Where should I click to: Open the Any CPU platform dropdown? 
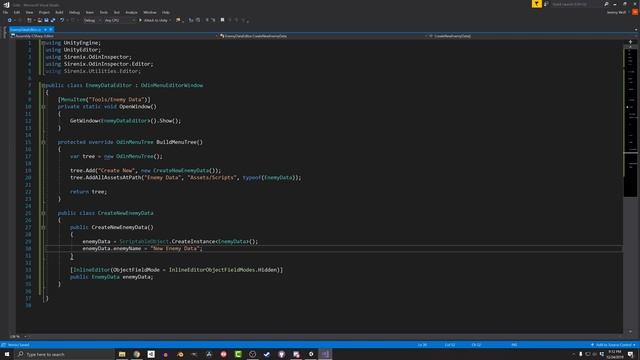click(x=120, y=20)
